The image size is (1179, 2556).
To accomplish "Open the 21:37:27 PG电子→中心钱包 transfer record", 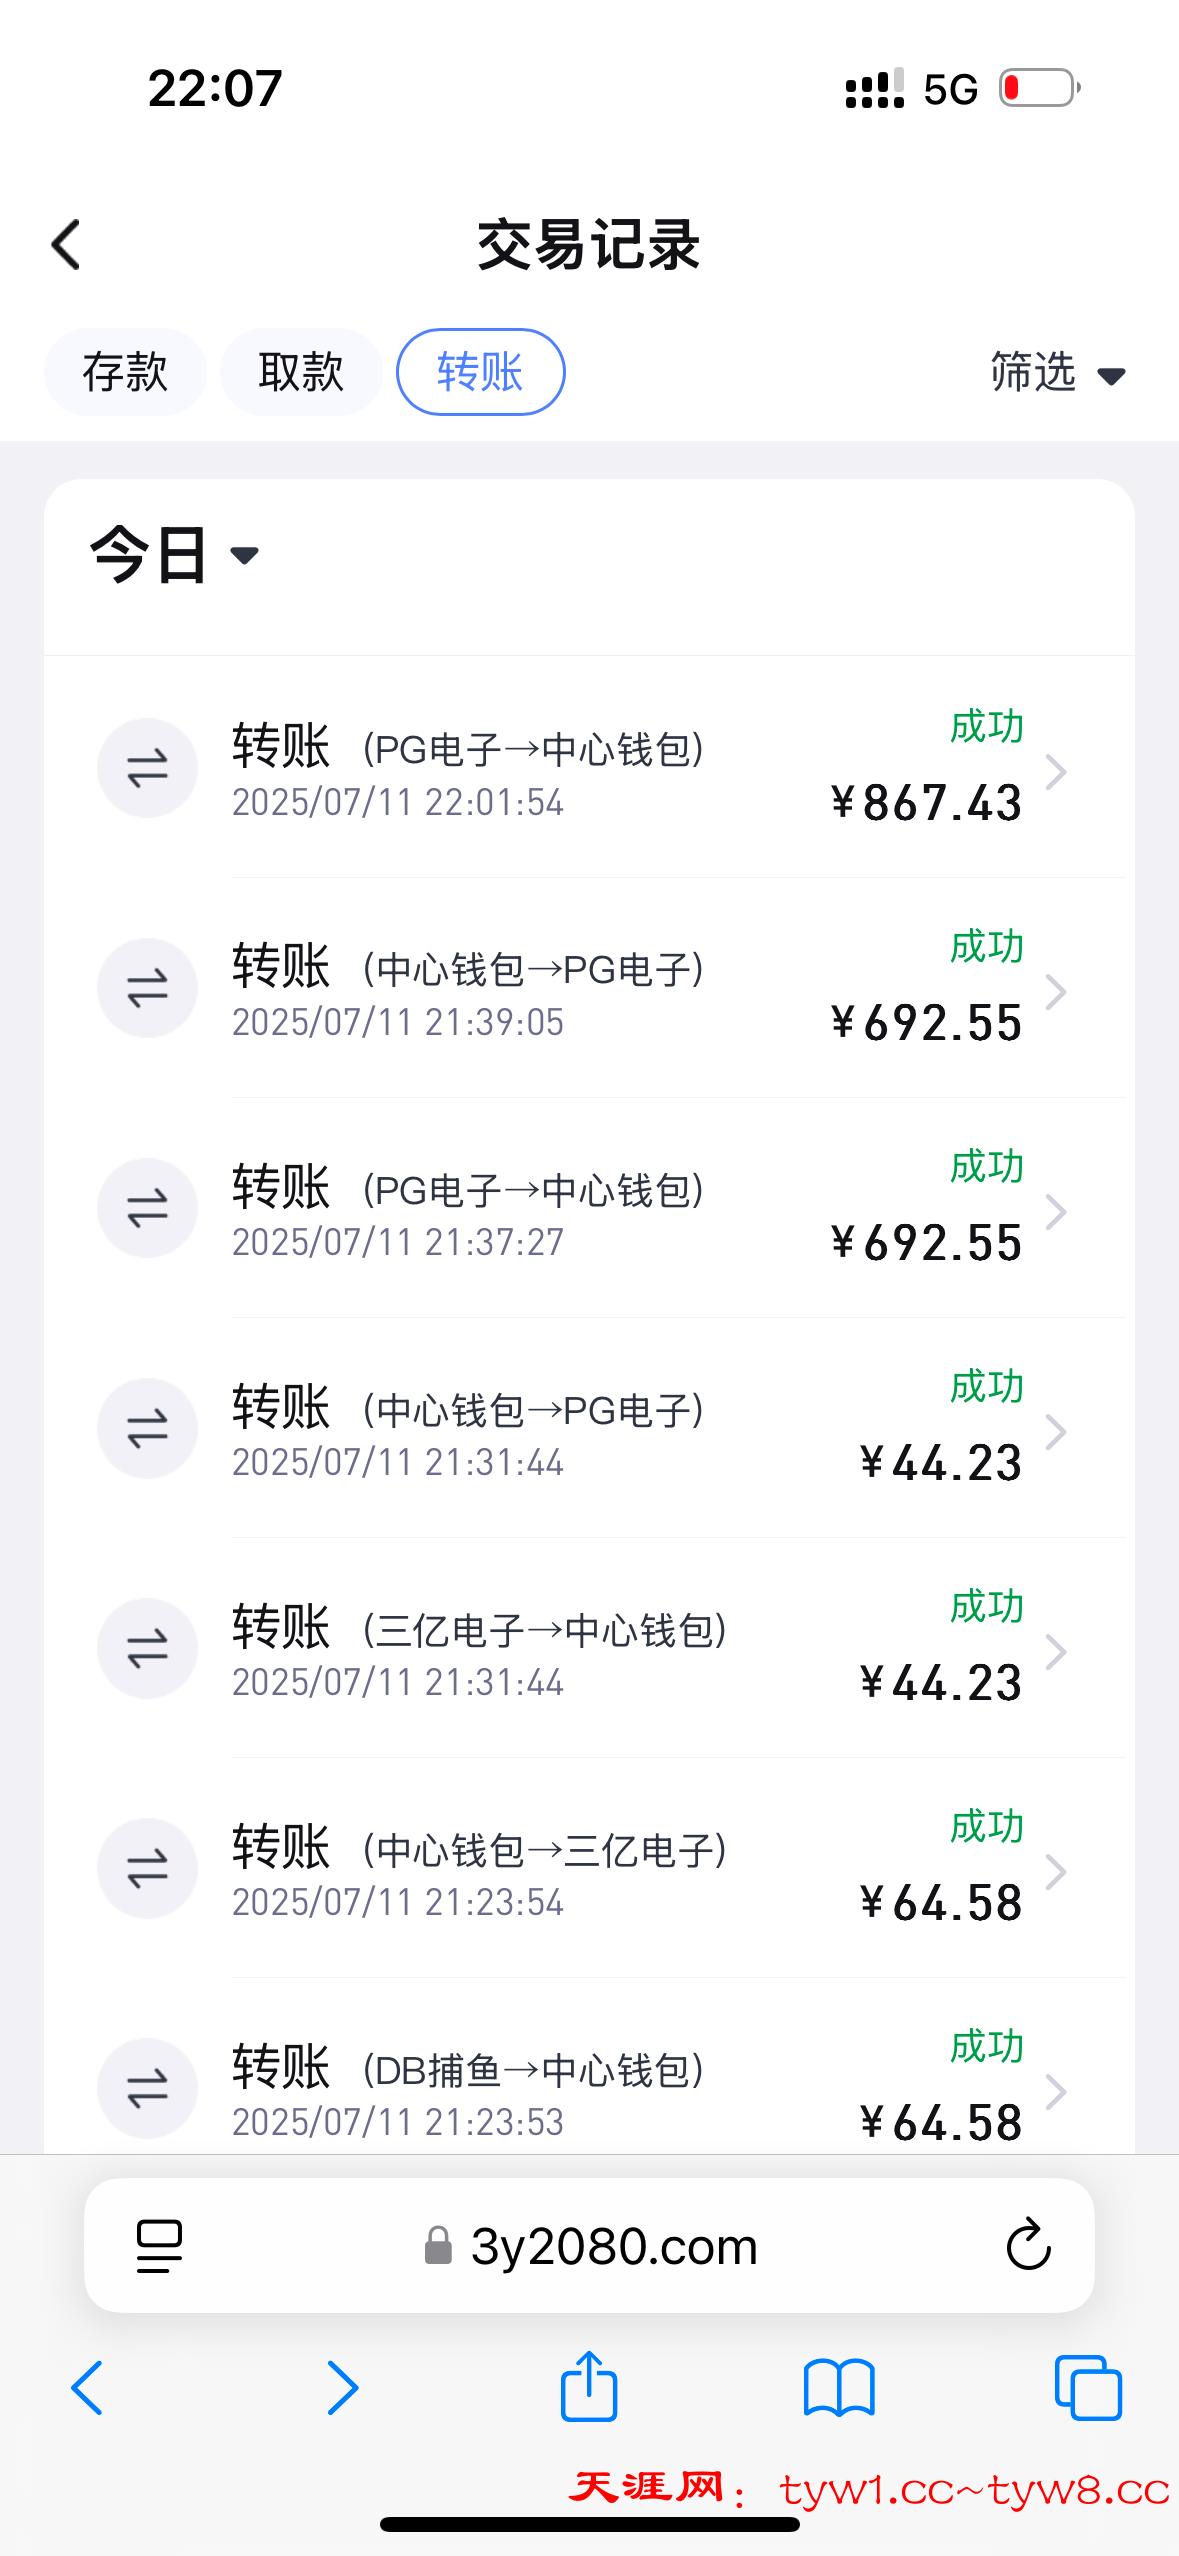I will click(x=580, y=1210).
